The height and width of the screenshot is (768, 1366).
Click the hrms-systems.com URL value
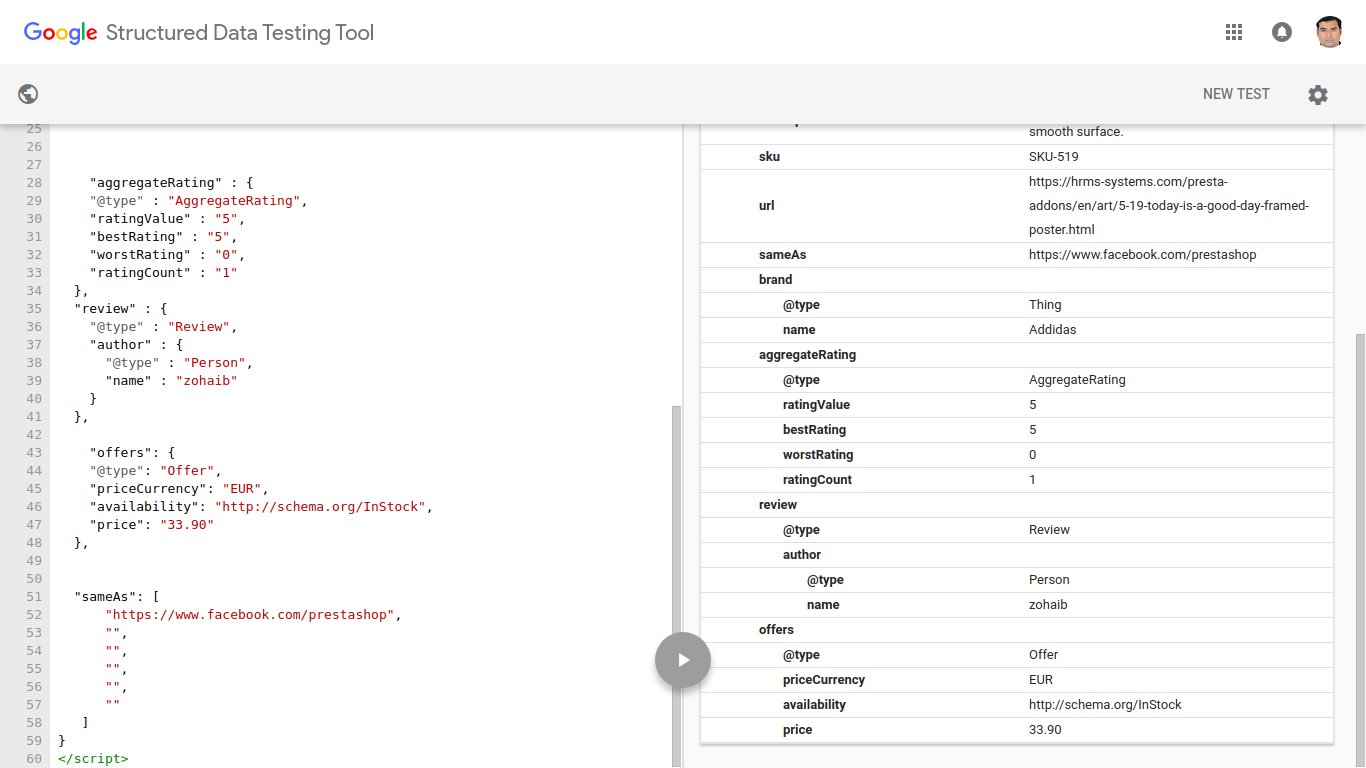tap(1169, 206)
